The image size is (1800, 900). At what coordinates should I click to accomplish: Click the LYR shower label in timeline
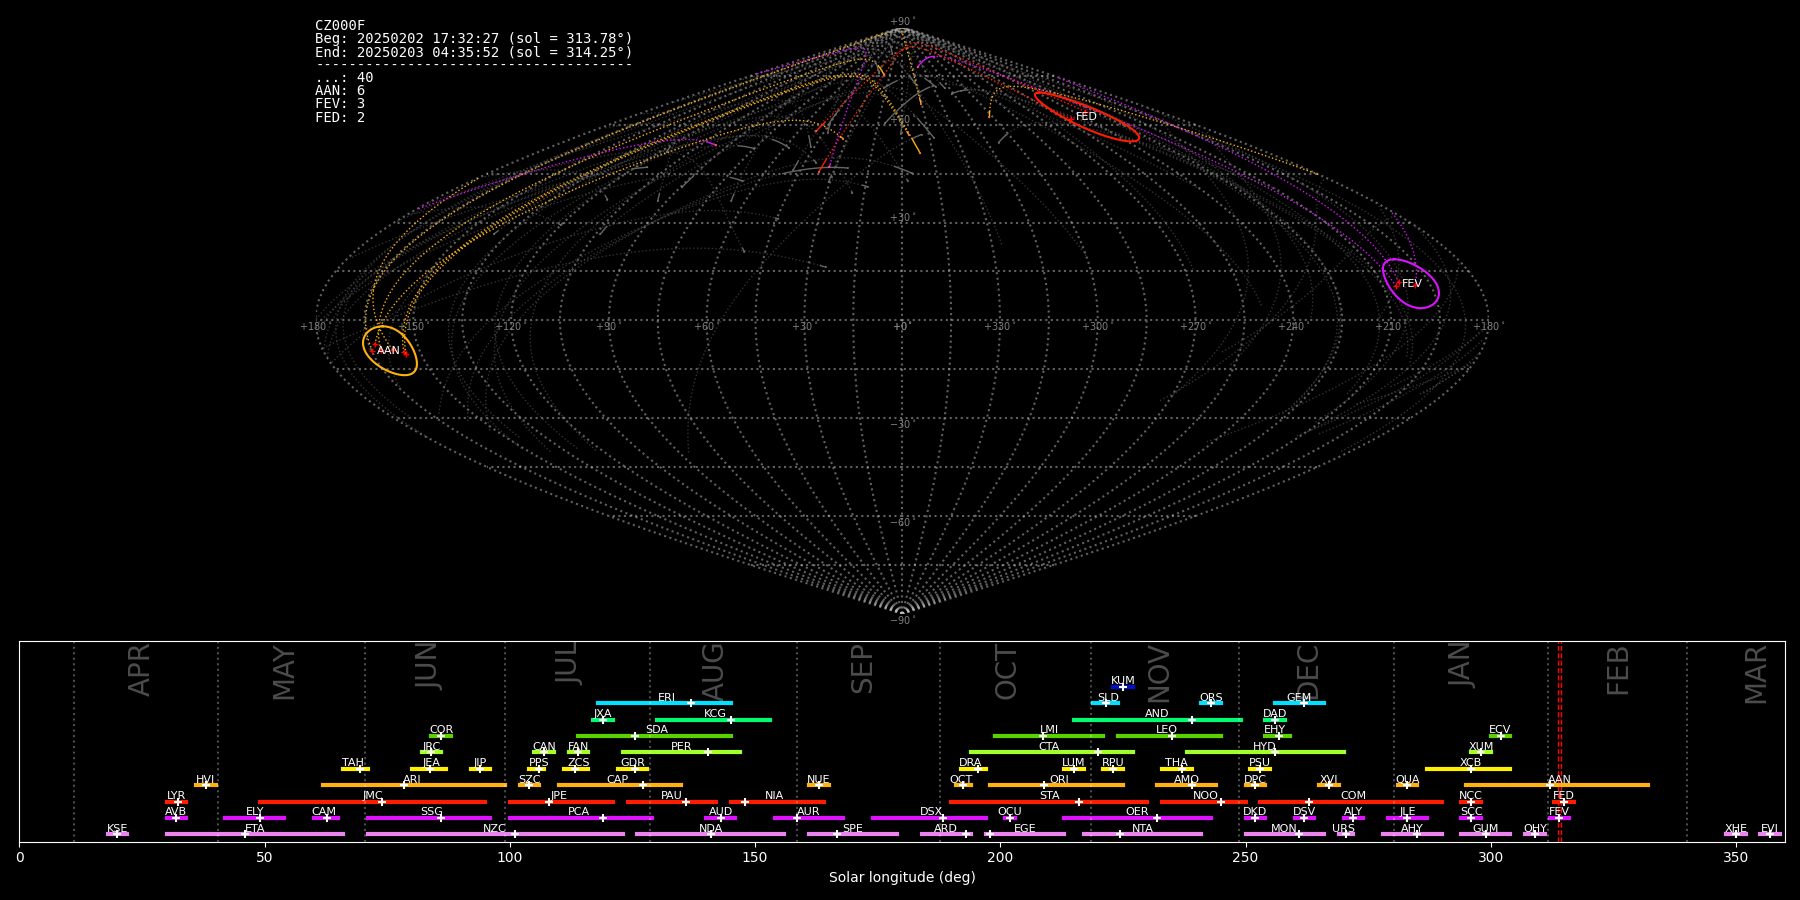coord(176,796)
